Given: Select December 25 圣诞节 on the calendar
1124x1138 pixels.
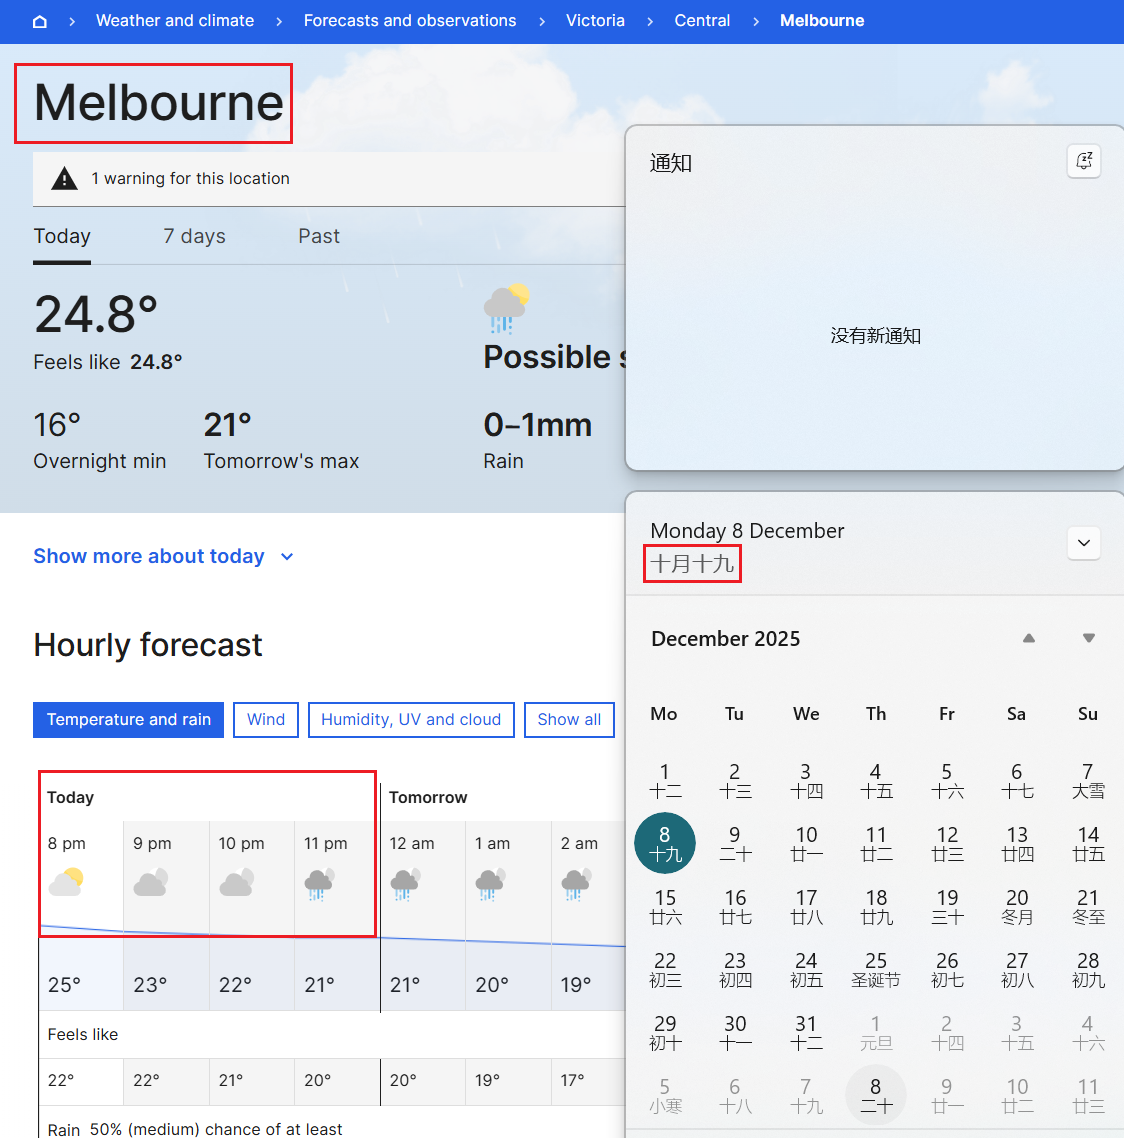Looking at the screenshot, I should point(876,969).
